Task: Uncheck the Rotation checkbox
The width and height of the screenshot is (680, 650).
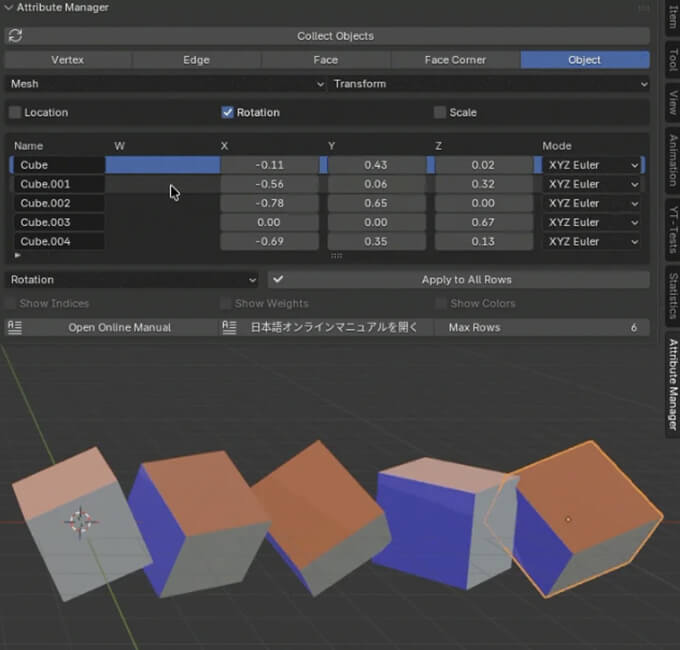Action: pos(227,113)
